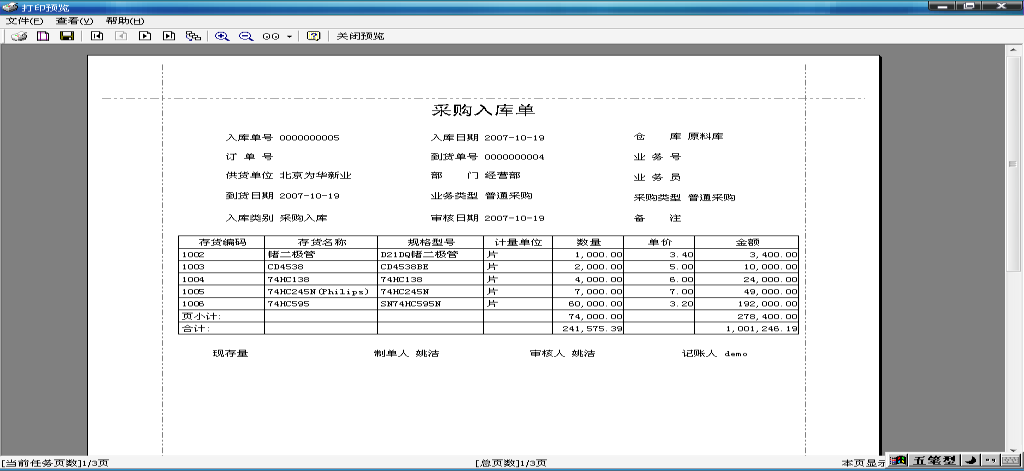Click the floppy disk Save icon

click(67, 37)
